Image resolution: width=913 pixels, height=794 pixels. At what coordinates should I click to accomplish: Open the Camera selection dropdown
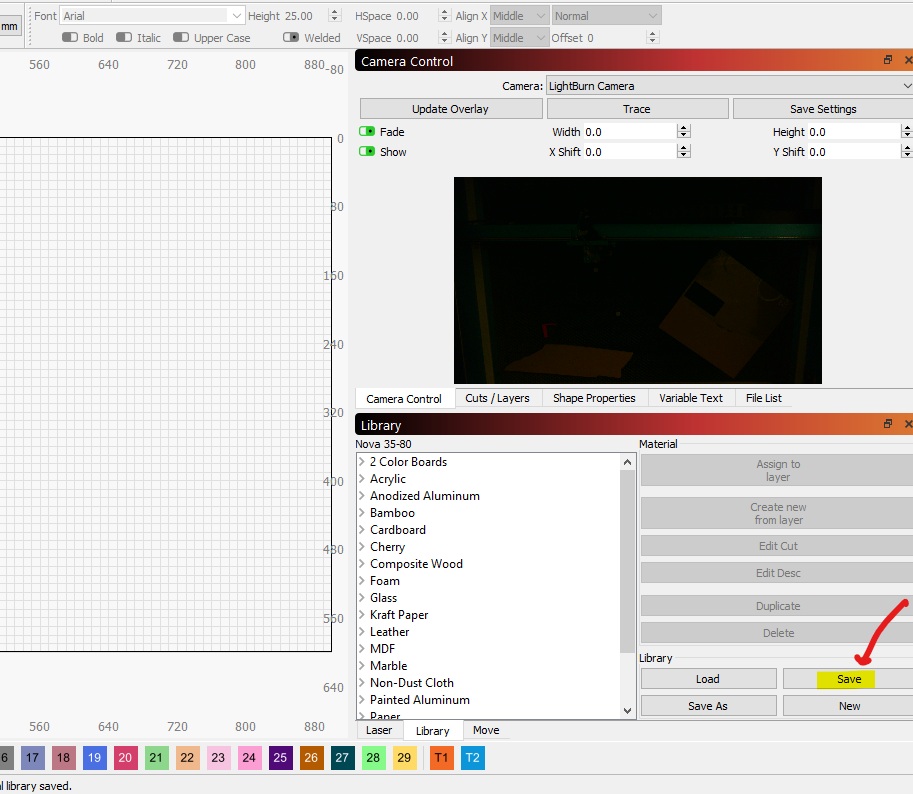pyautogui.click(x=729, y=86)
